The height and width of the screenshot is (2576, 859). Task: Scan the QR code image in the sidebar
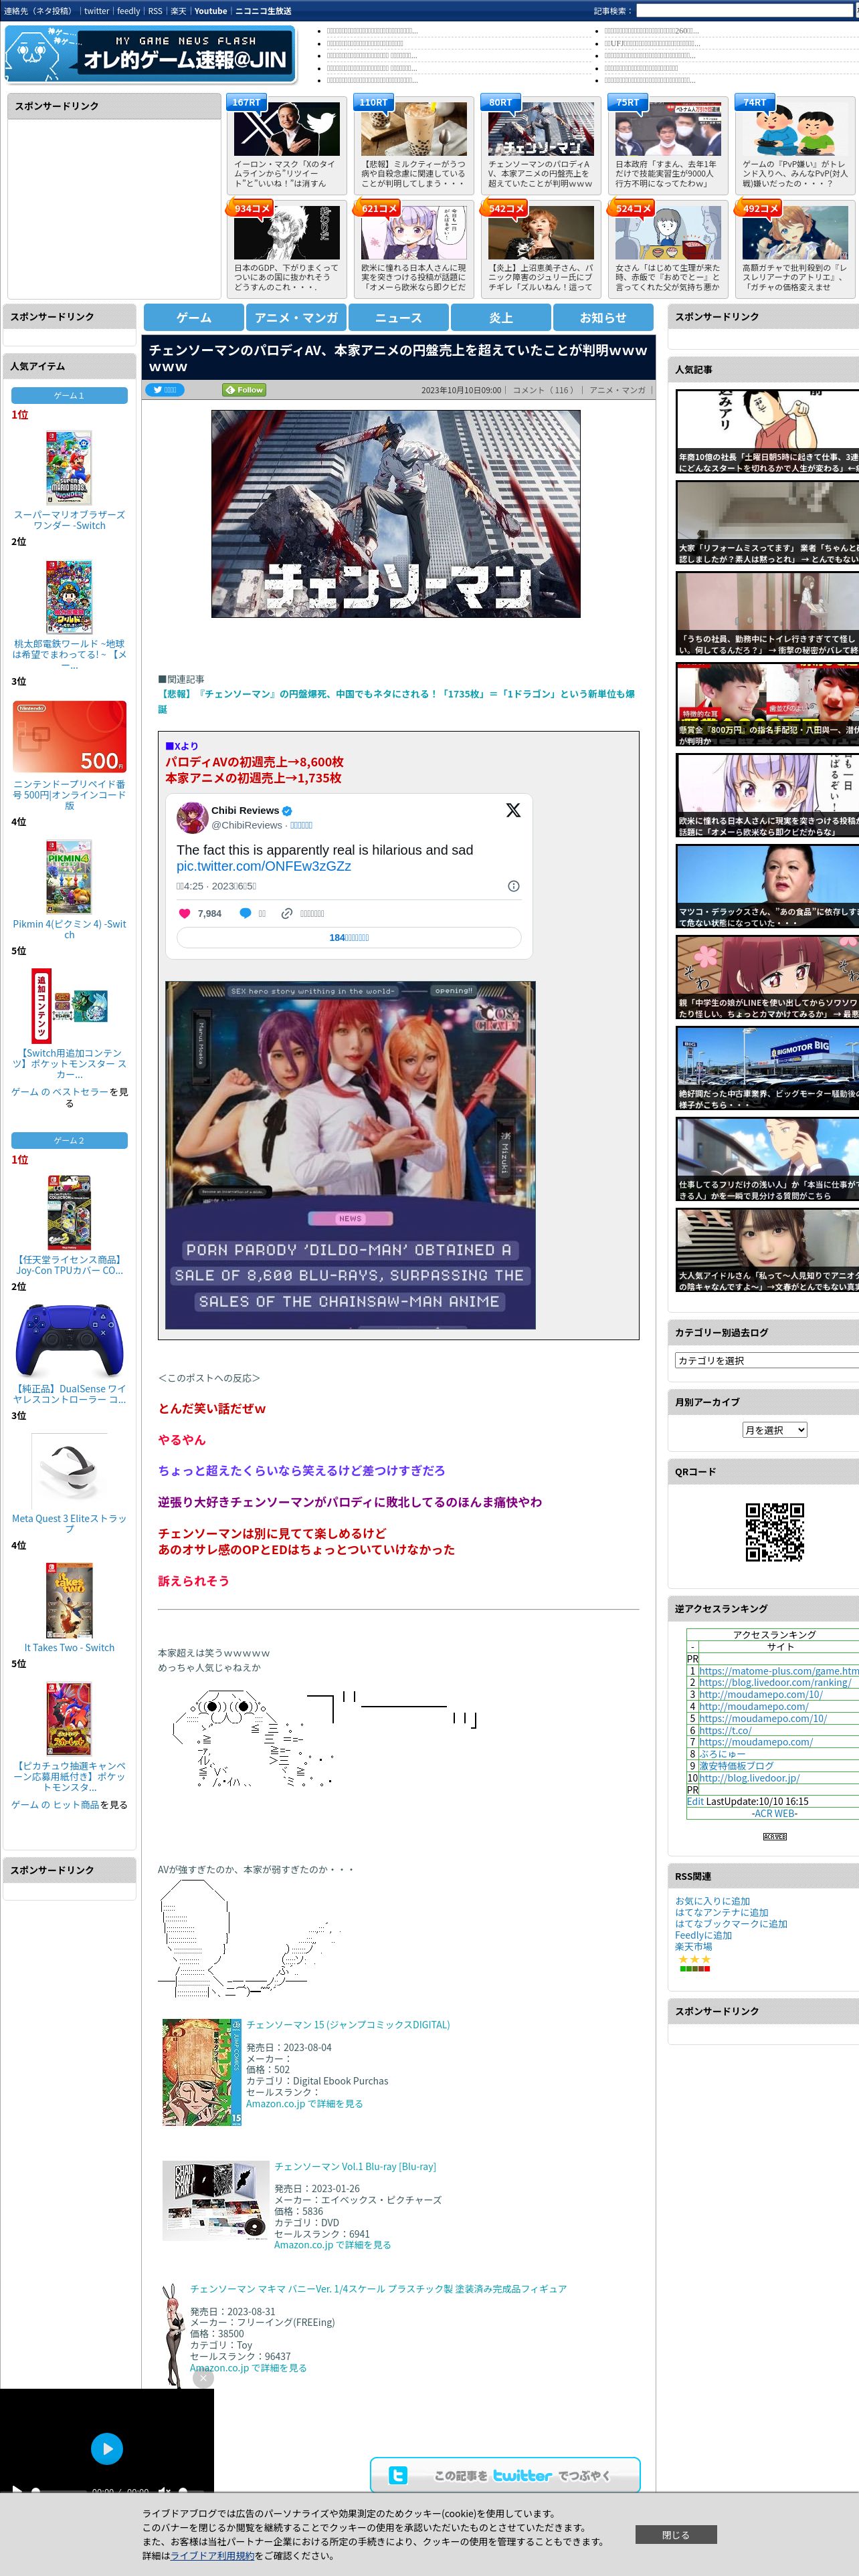click(x=775, y=1531)
